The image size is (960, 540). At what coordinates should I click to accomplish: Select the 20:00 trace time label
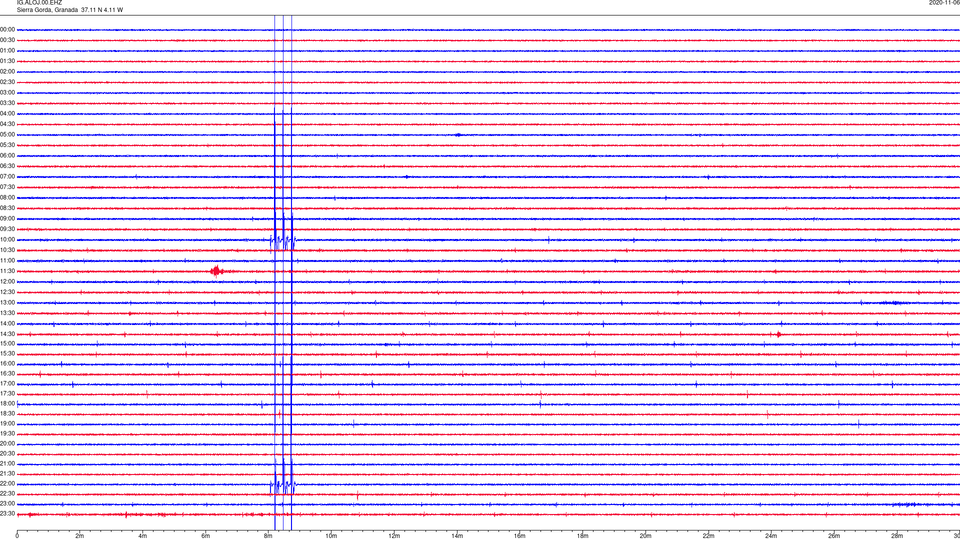coord(7,444)
